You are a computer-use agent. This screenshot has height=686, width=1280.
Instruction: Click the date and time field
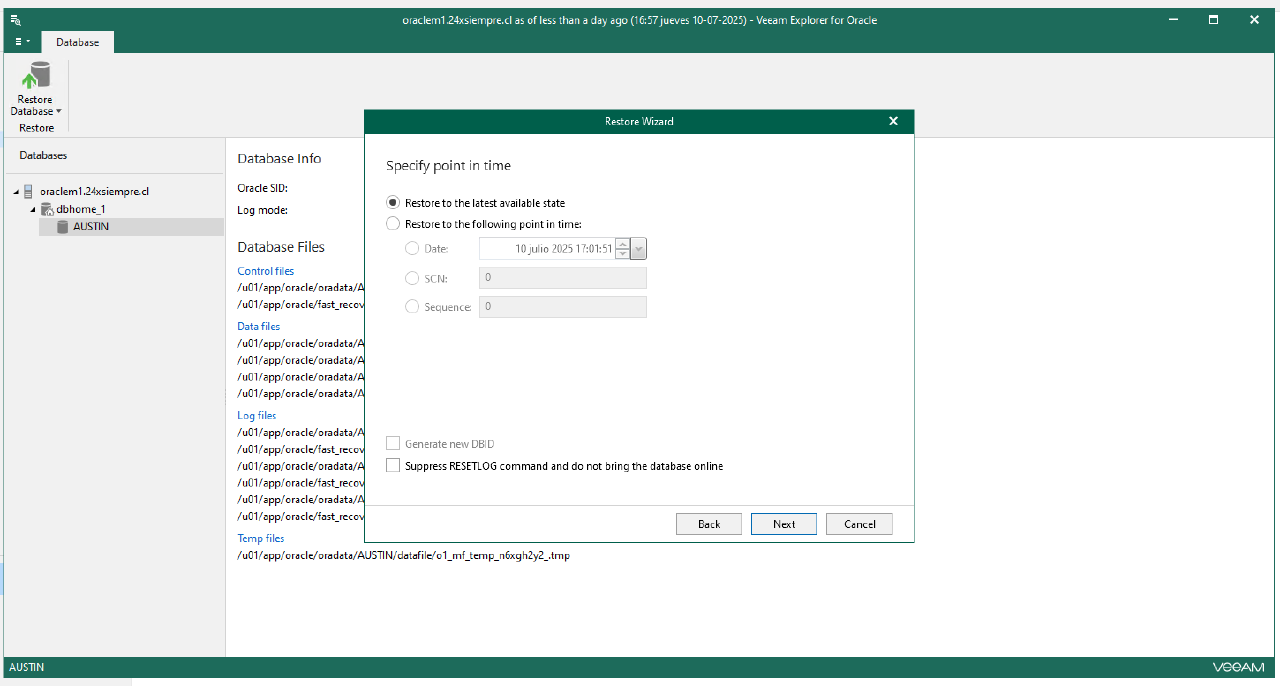[547, 249]
